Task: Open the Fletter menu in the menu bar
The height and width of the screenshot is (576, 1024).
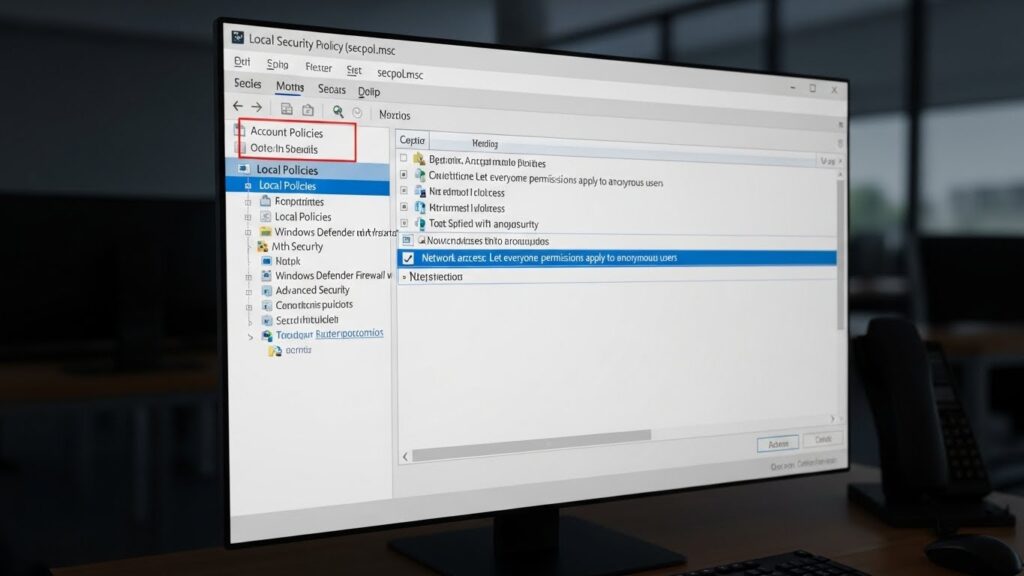Action: tap(318, 68)
